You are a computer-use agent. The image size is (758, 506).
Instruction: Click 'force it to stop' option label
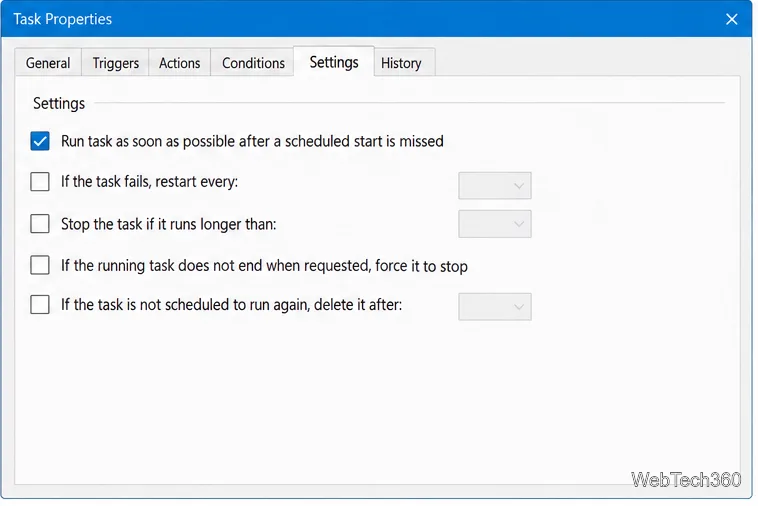click(264, 265)
